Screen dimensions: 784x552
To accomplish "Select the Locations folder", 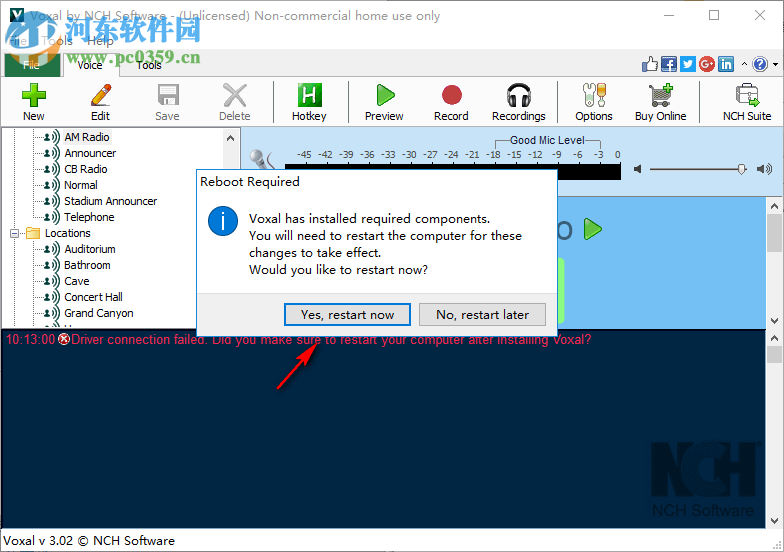I will point(68,233).
